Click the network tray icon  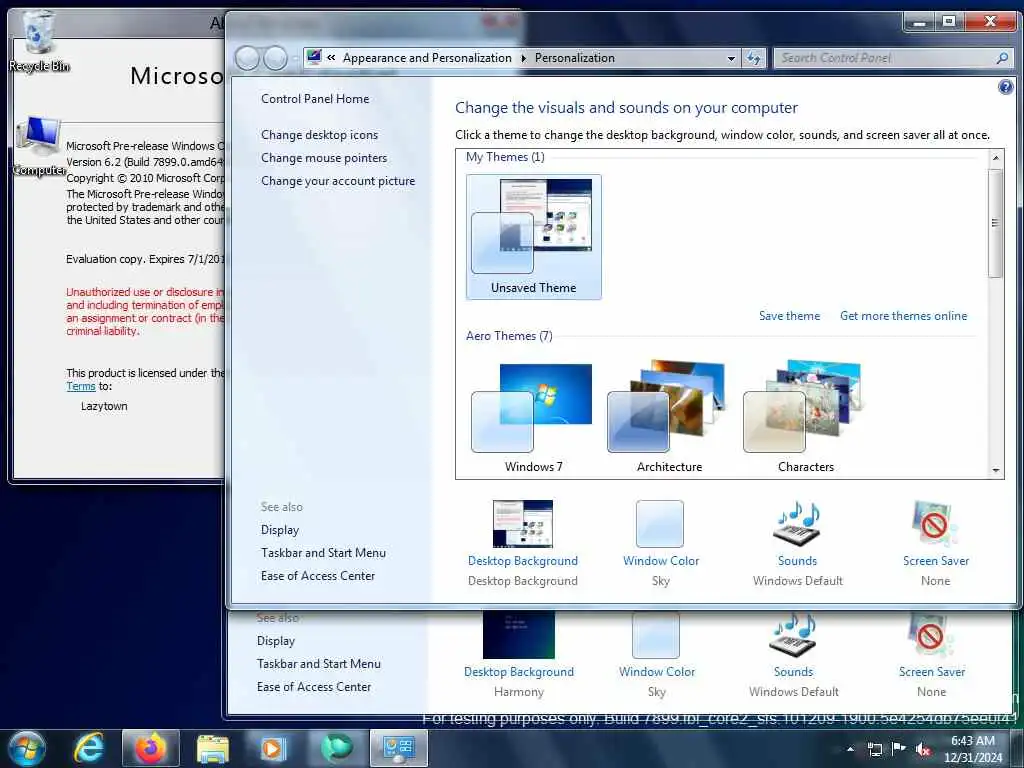click(x=874, y=750)
